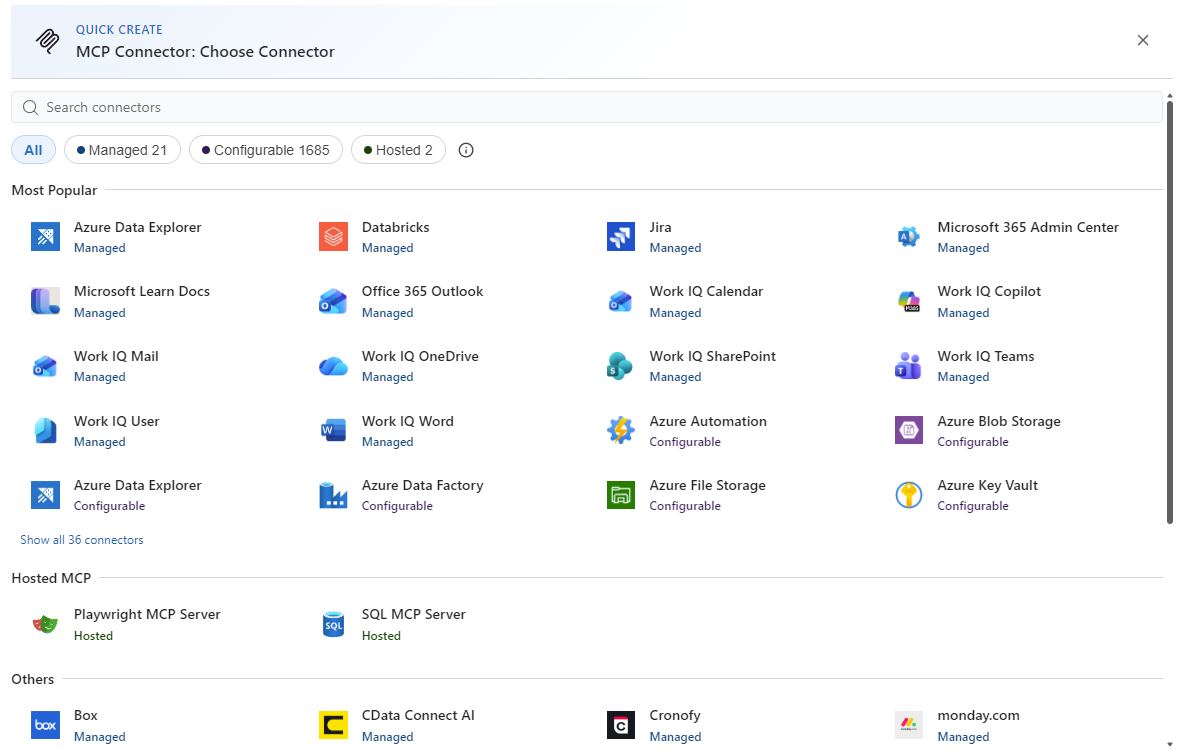
Task: Choose Azure File Storage label
Action: (707, 485)
